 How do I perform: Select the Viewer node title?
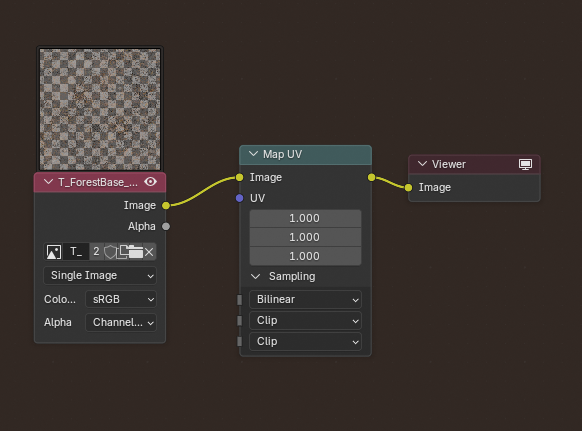coord(448,164)
